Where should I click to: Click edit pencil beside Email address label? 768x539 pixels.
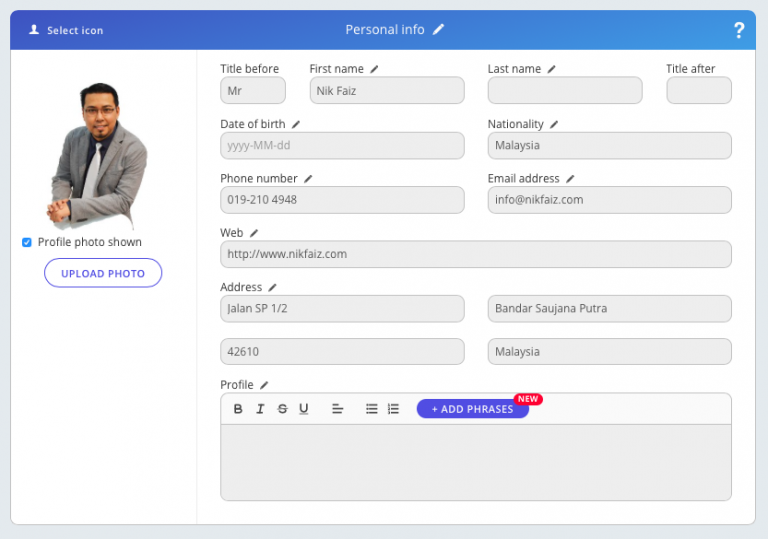570,179
